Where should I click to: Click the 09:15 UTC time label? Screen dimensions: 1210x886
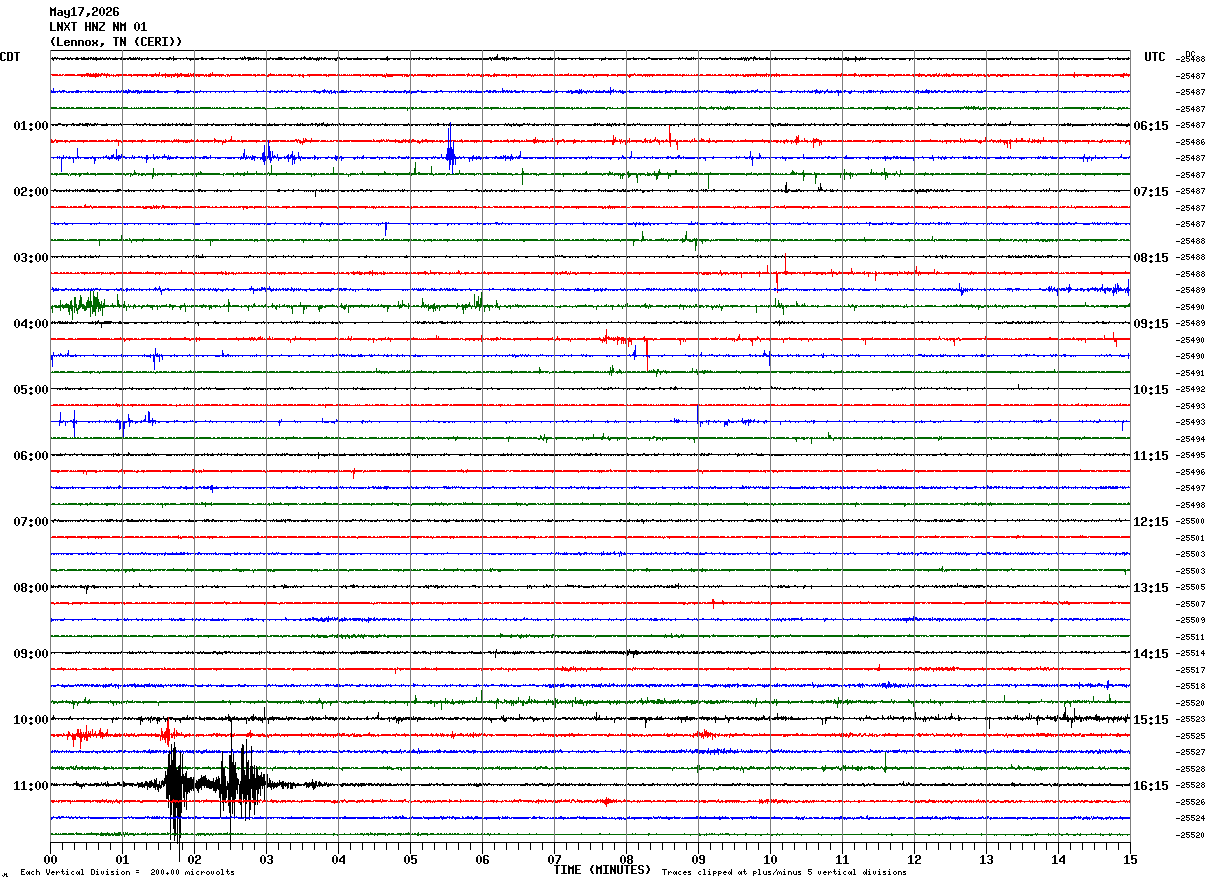(1151, 324)
